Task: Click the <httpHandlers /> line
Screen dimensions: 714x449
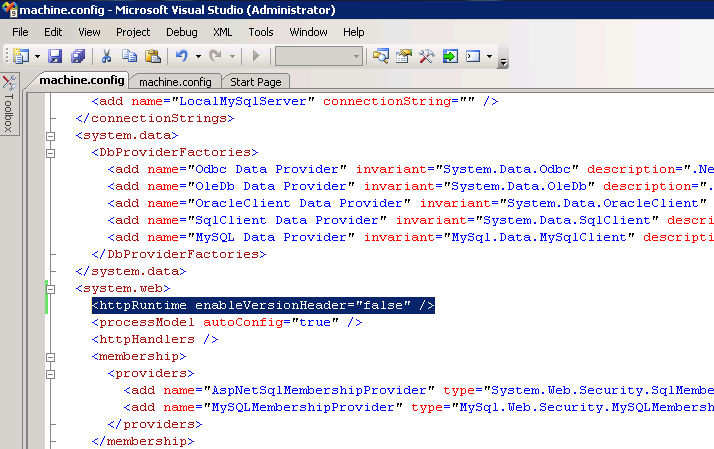Action: 155,339
